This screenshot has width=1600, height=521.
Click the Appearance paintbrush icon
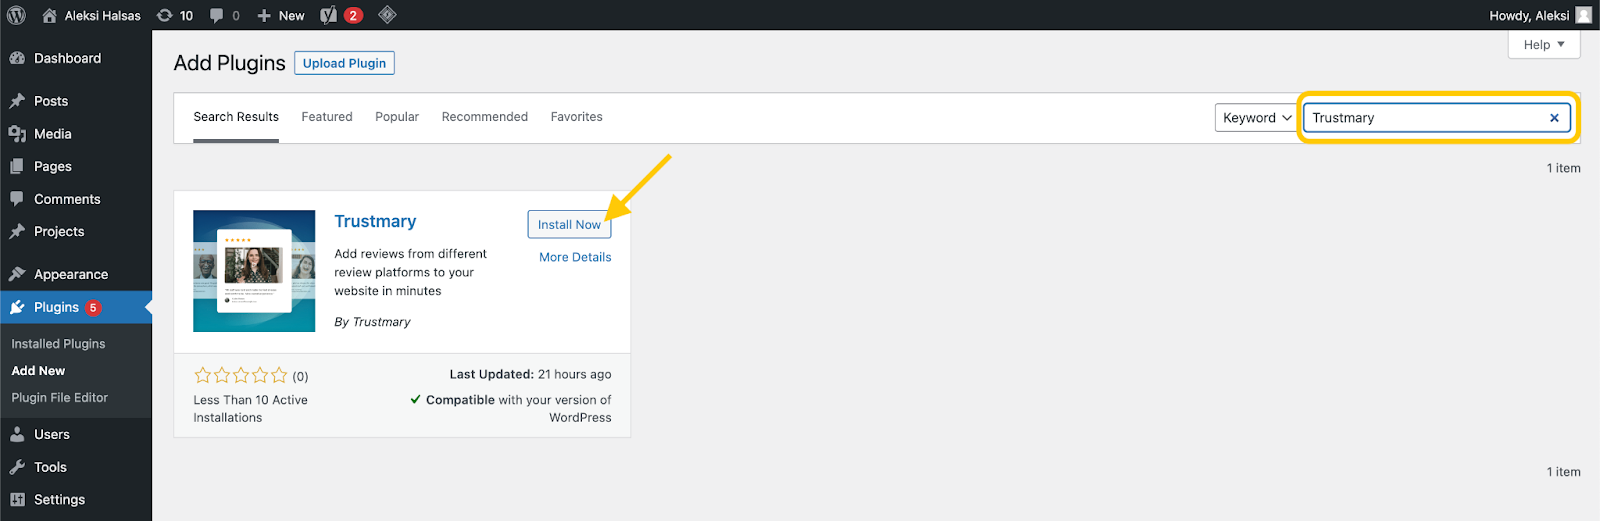17,274
